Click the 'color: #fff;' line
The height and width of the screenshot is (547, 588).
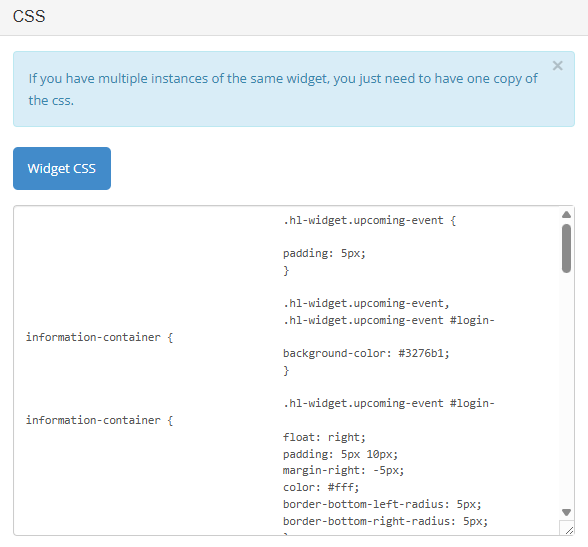321,487
